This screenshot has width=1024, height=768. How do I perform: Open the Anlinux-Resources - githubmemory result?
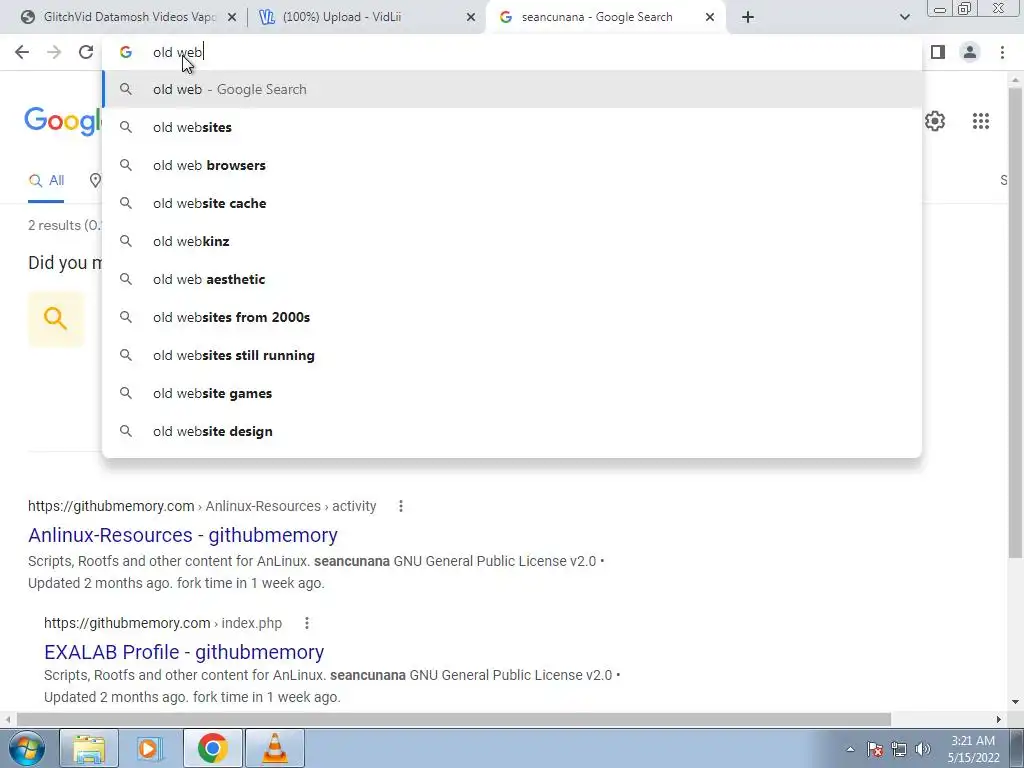183,535
